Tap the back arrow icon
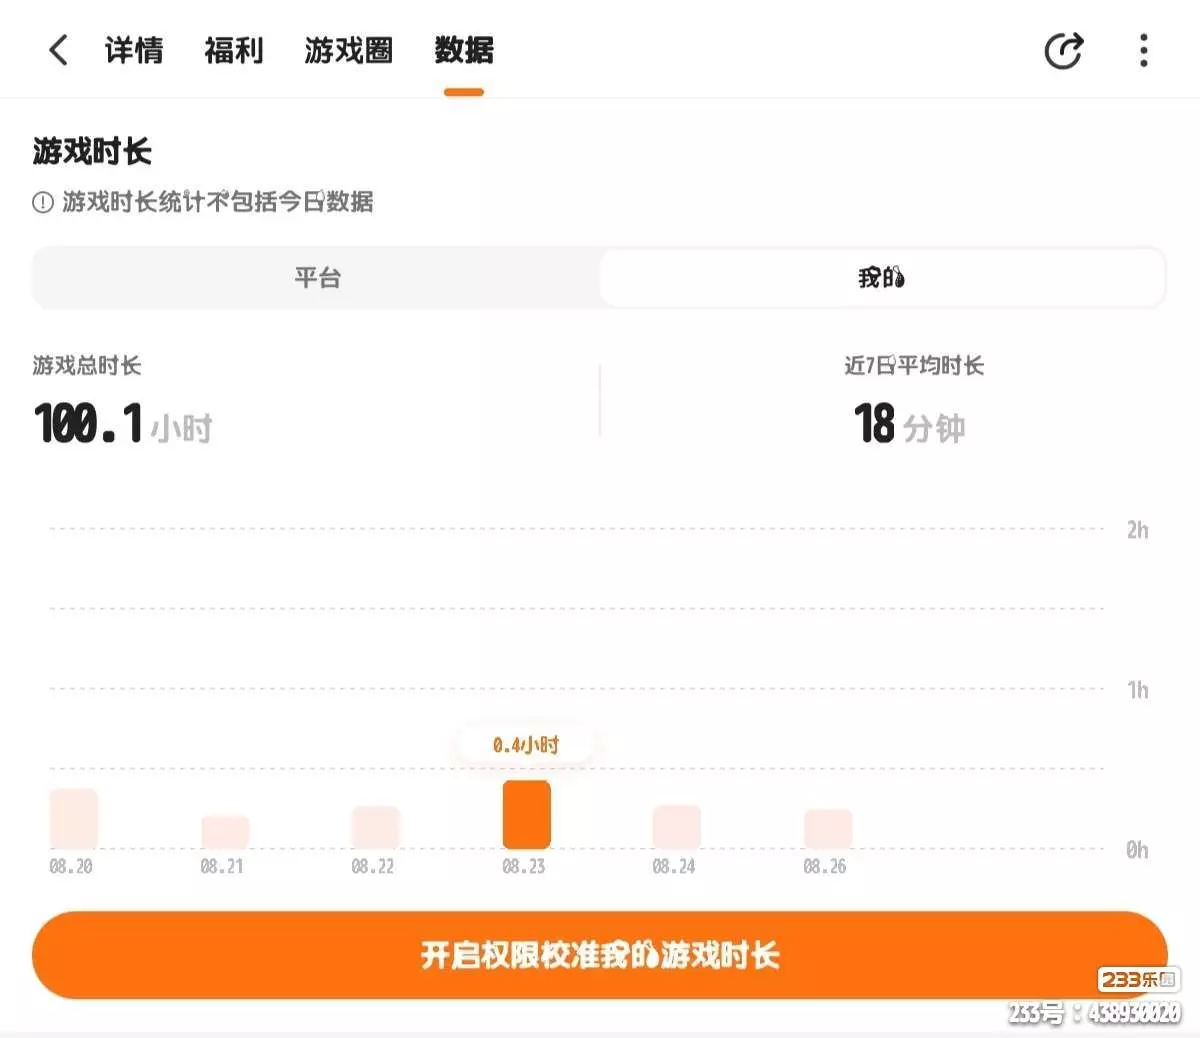The image size is (1200, 1038). [59, 50]
